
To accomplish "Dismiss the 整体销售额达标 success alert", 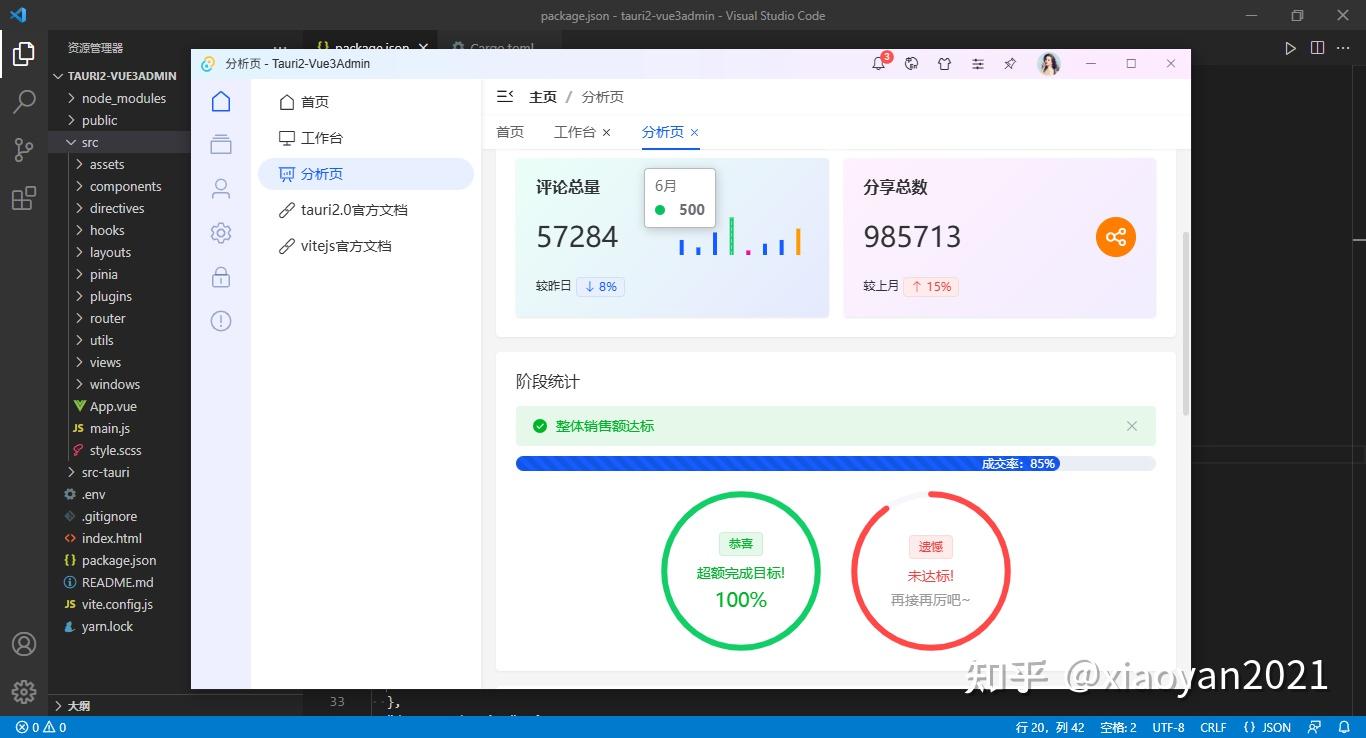I will pos(1131,425).
